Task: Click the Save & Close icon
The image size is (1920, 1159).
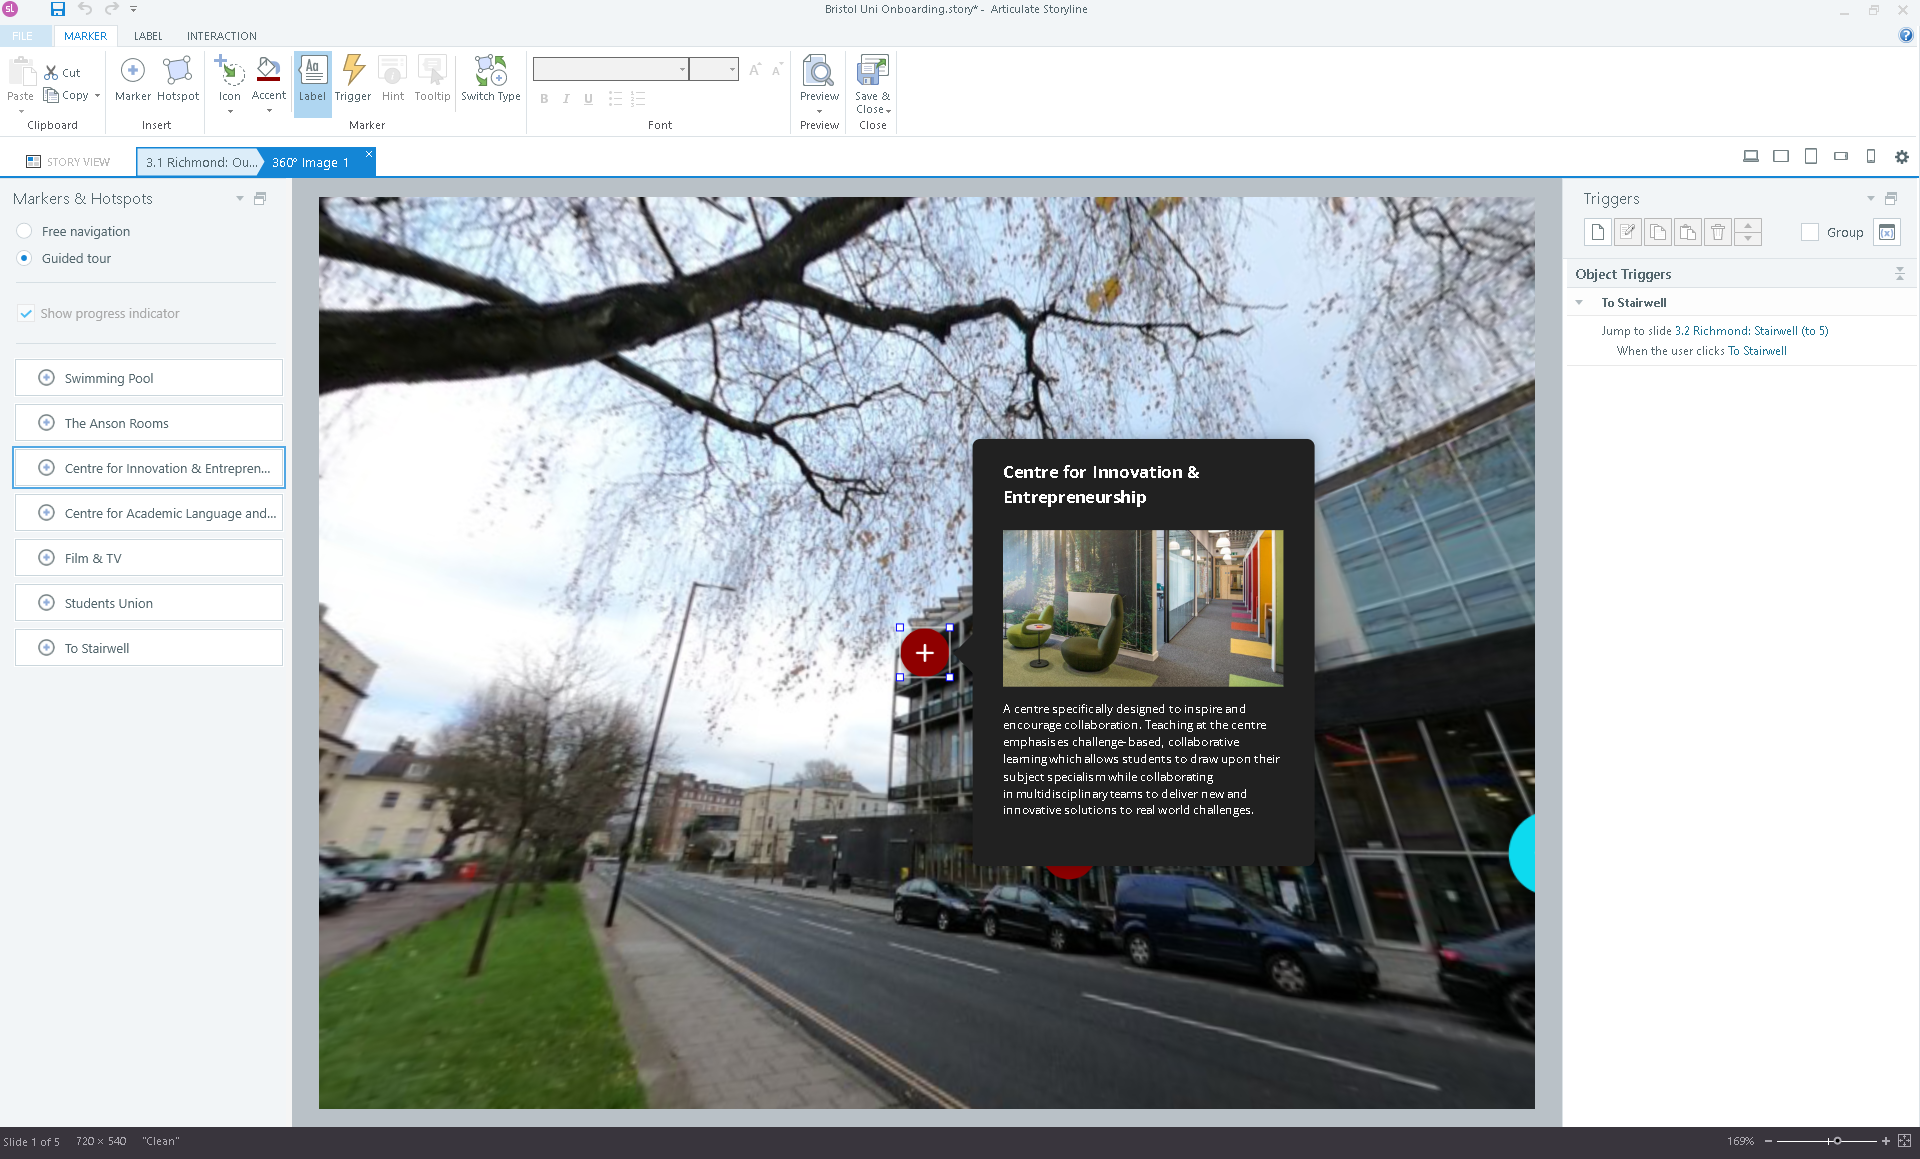Action: [872, 79]
